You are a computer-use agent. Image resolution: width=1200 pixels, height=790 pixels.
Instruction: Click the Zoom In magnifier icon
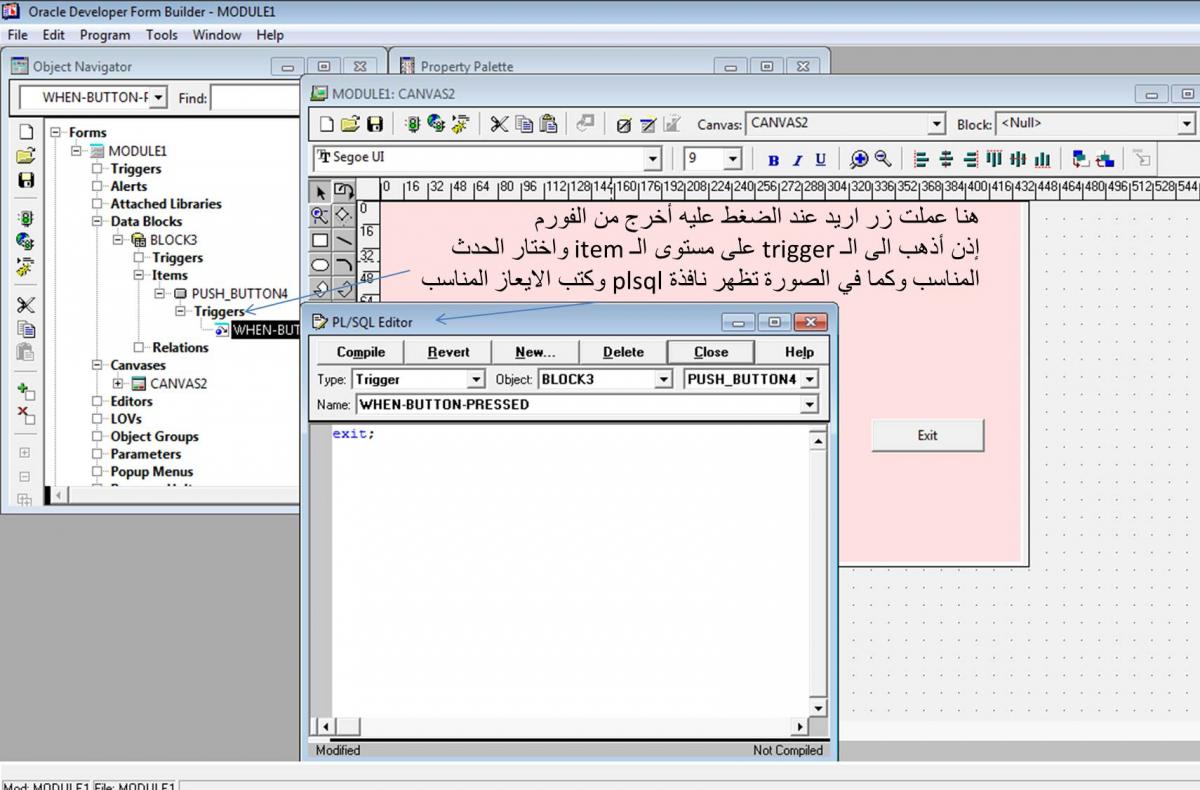point(859,159)
